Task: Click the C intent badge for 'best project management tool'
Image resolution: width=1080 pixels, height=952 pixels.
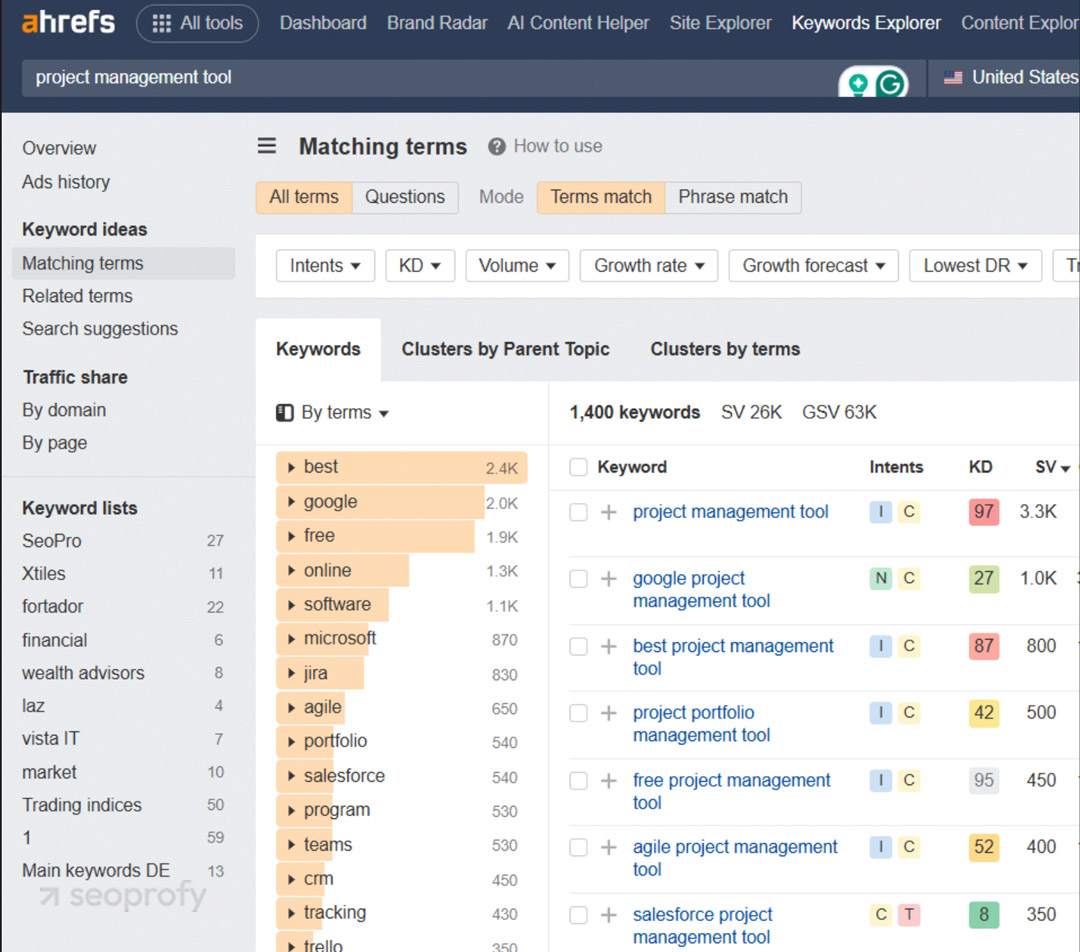Action: (909, 646)
